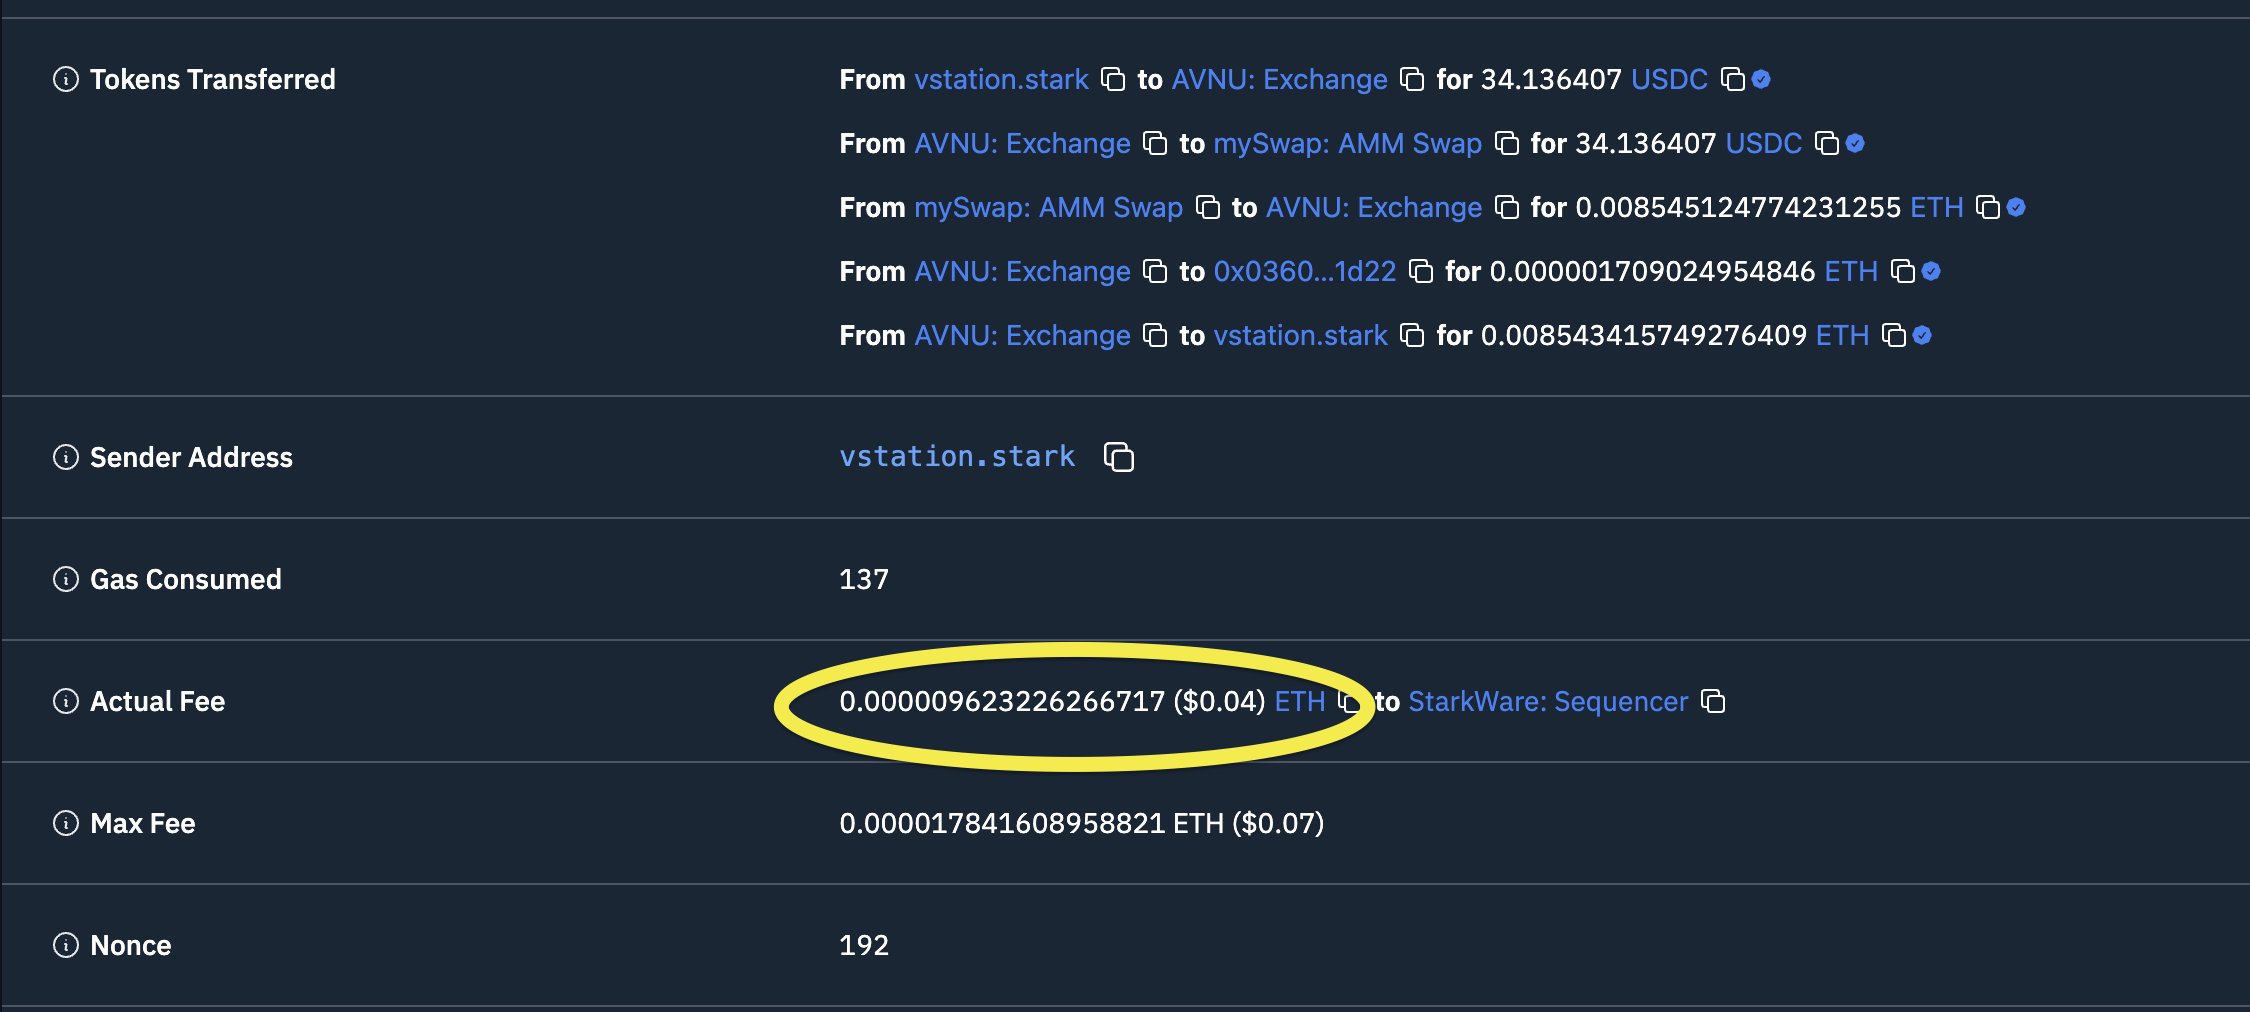Click the info icon beside Actual Fee

[x=65, y=701]
